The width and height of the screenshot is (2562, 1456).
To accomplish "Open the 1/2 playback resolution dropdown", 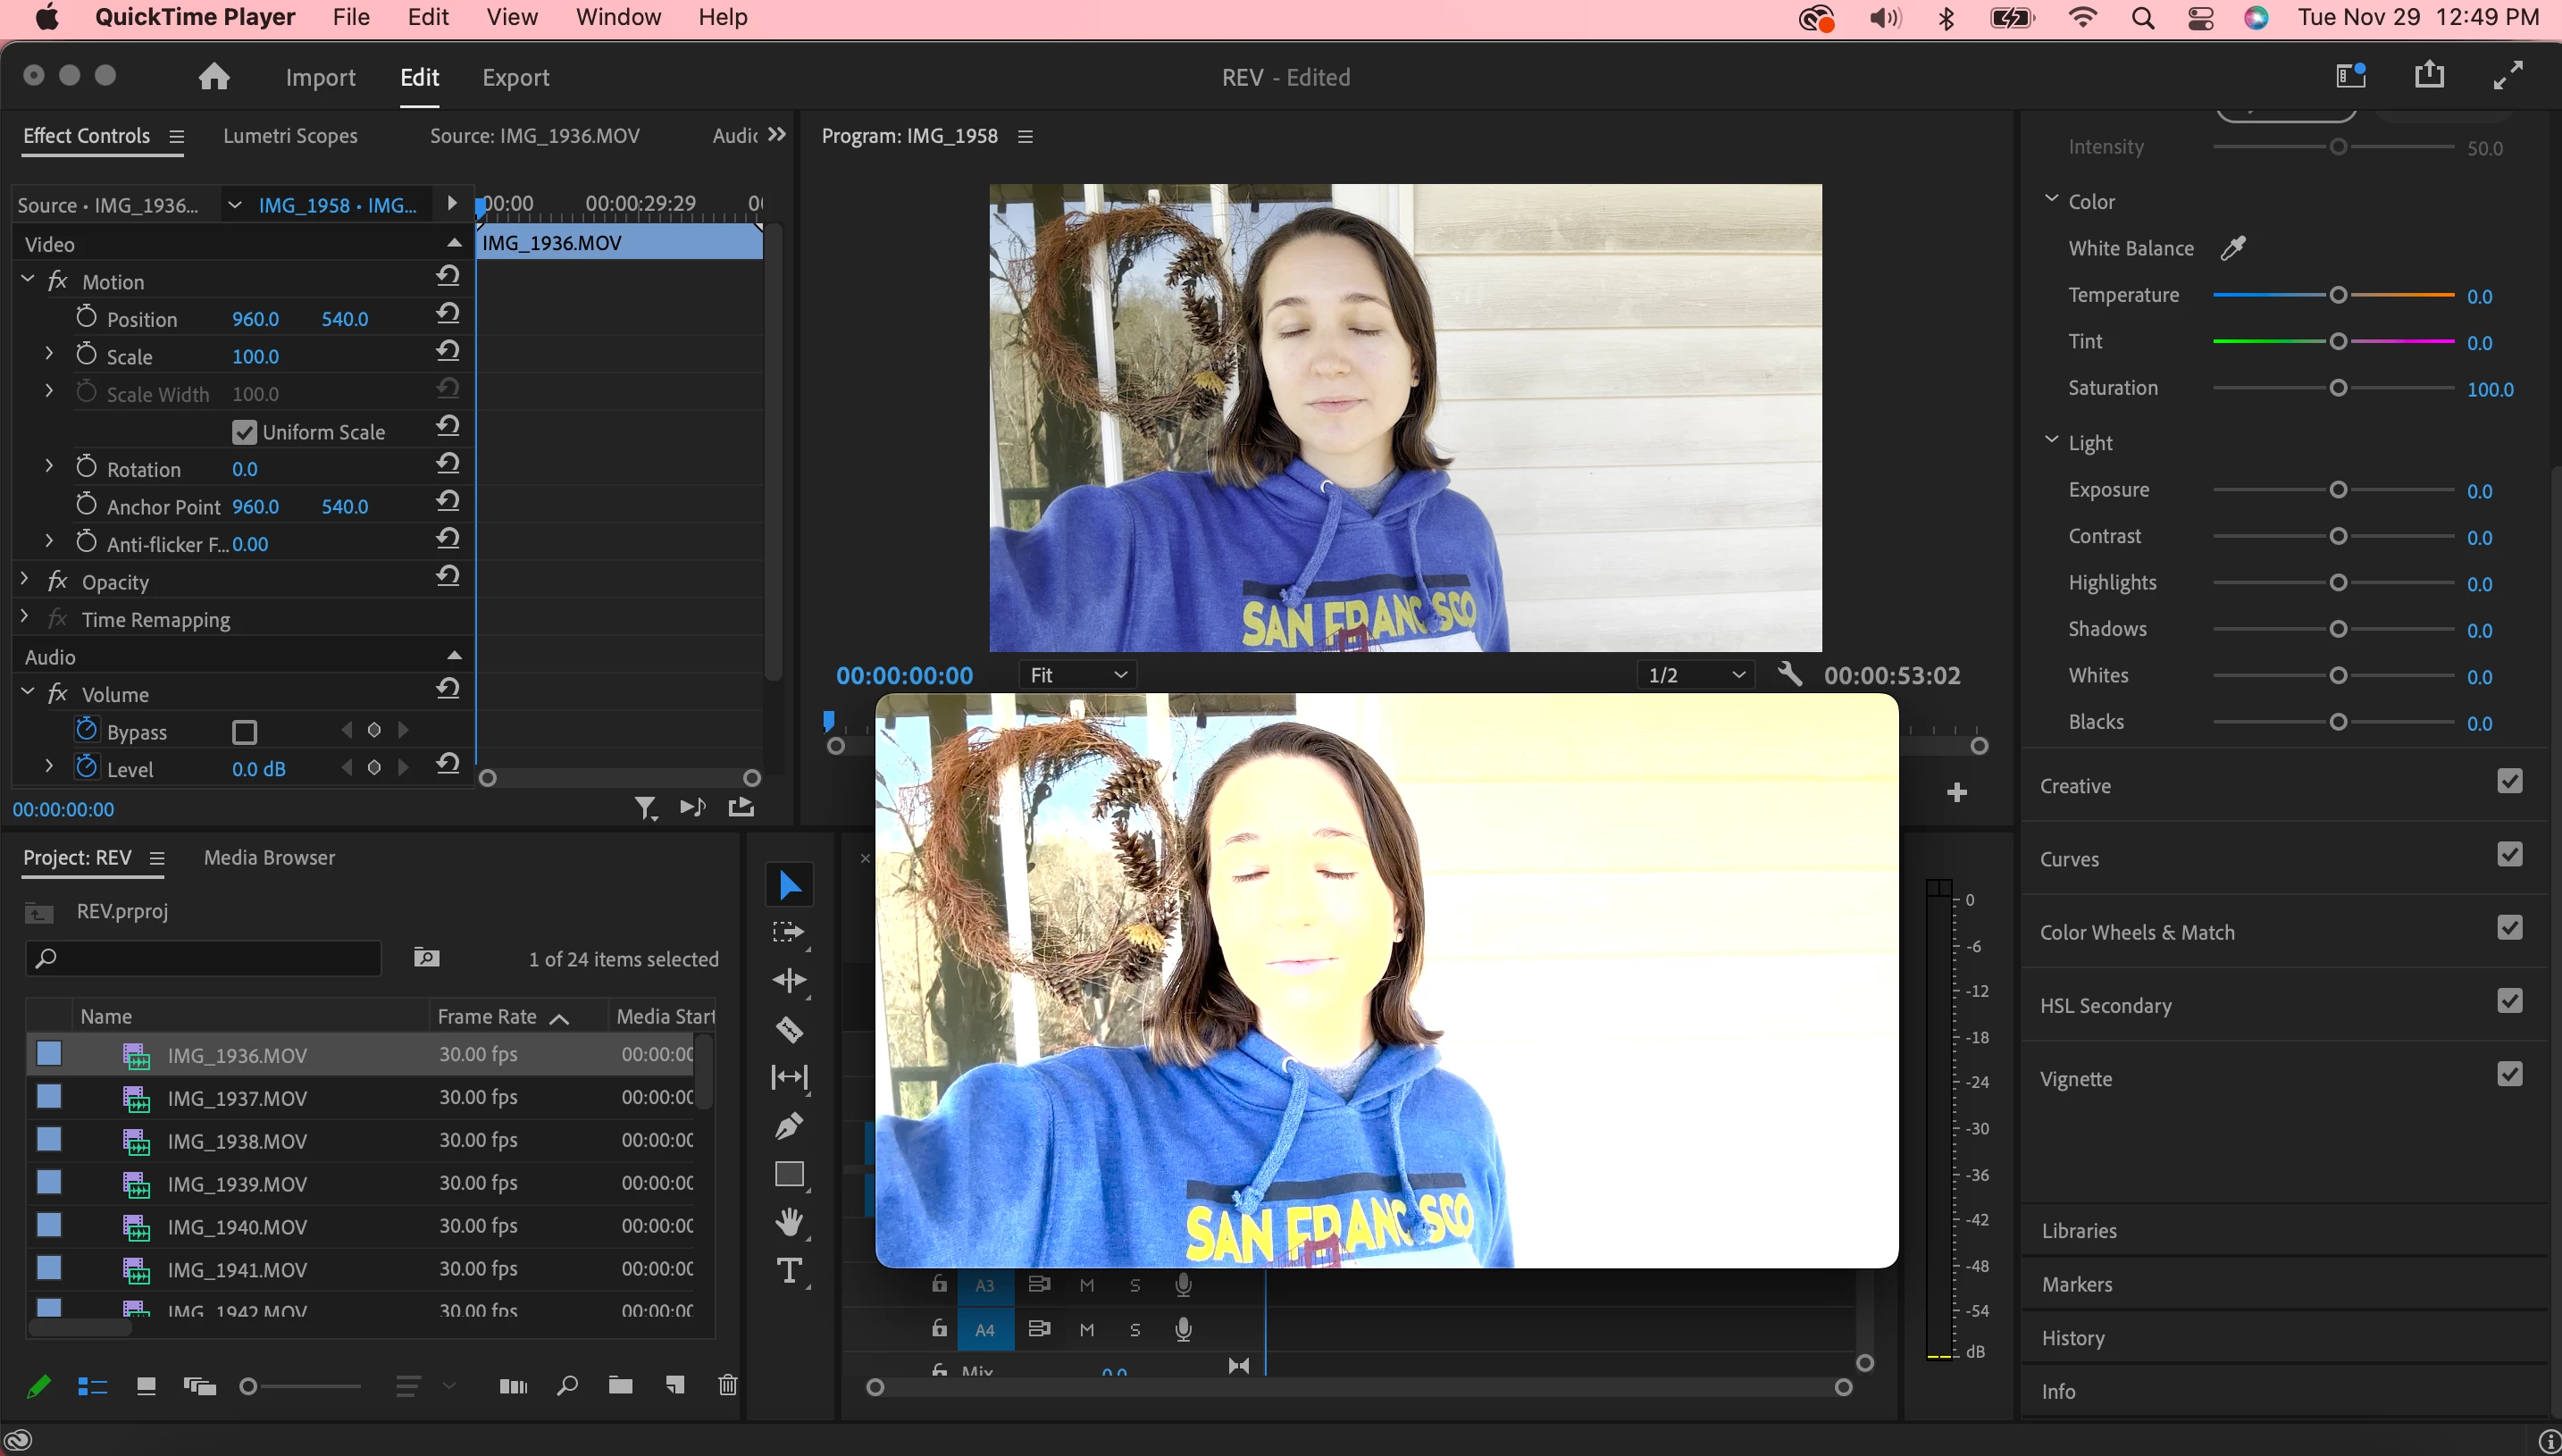I will pos(1695,675).
